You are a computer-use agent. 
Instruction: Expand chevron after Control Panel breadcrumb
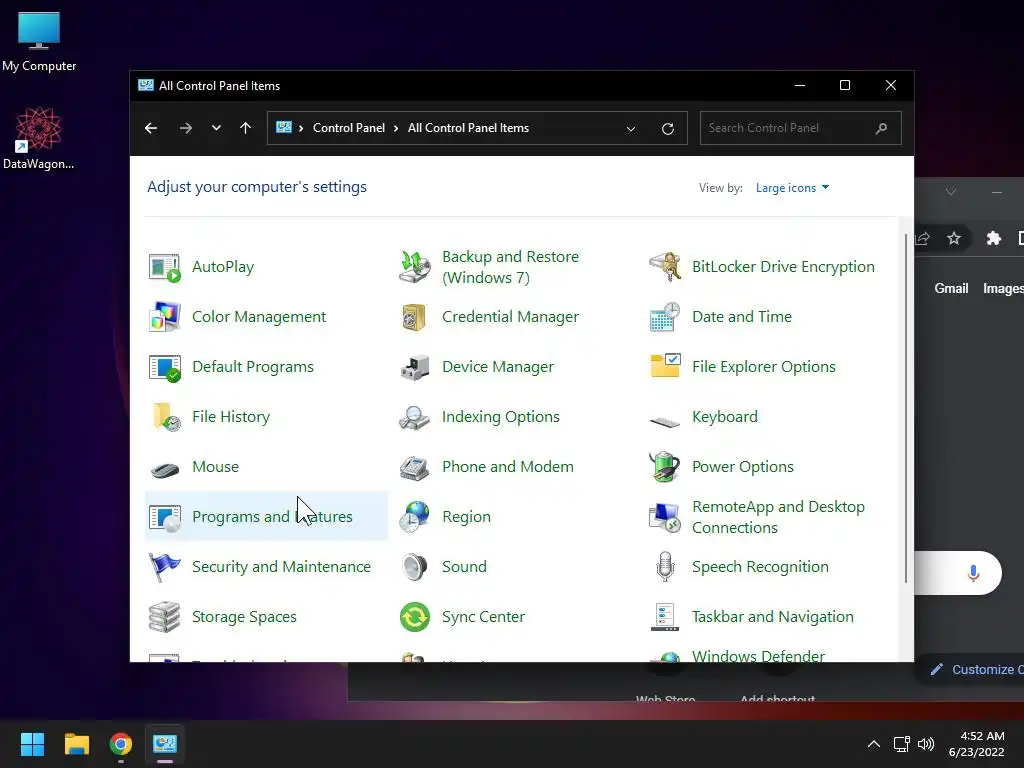point(396,128)
